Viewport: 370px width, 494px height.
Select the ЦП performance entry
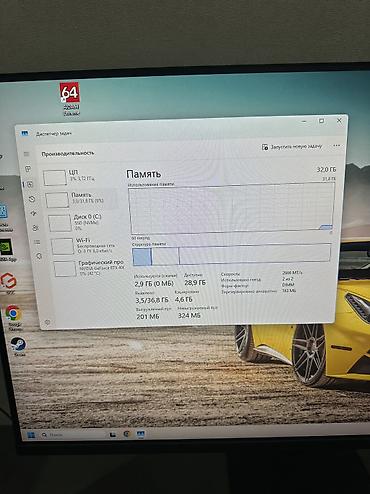click(80, 176)
